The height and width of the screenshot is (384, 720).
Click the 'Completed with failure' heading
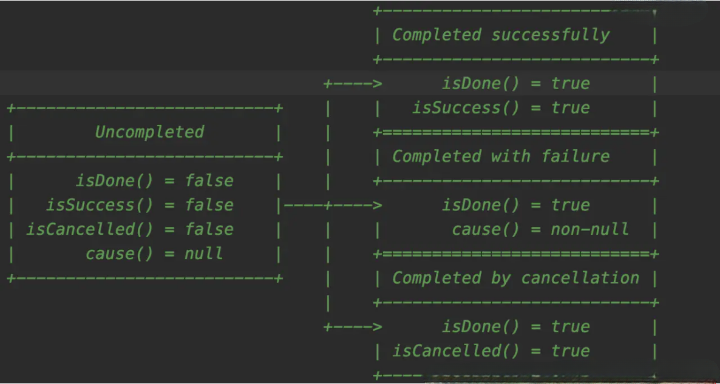point(501,157)
